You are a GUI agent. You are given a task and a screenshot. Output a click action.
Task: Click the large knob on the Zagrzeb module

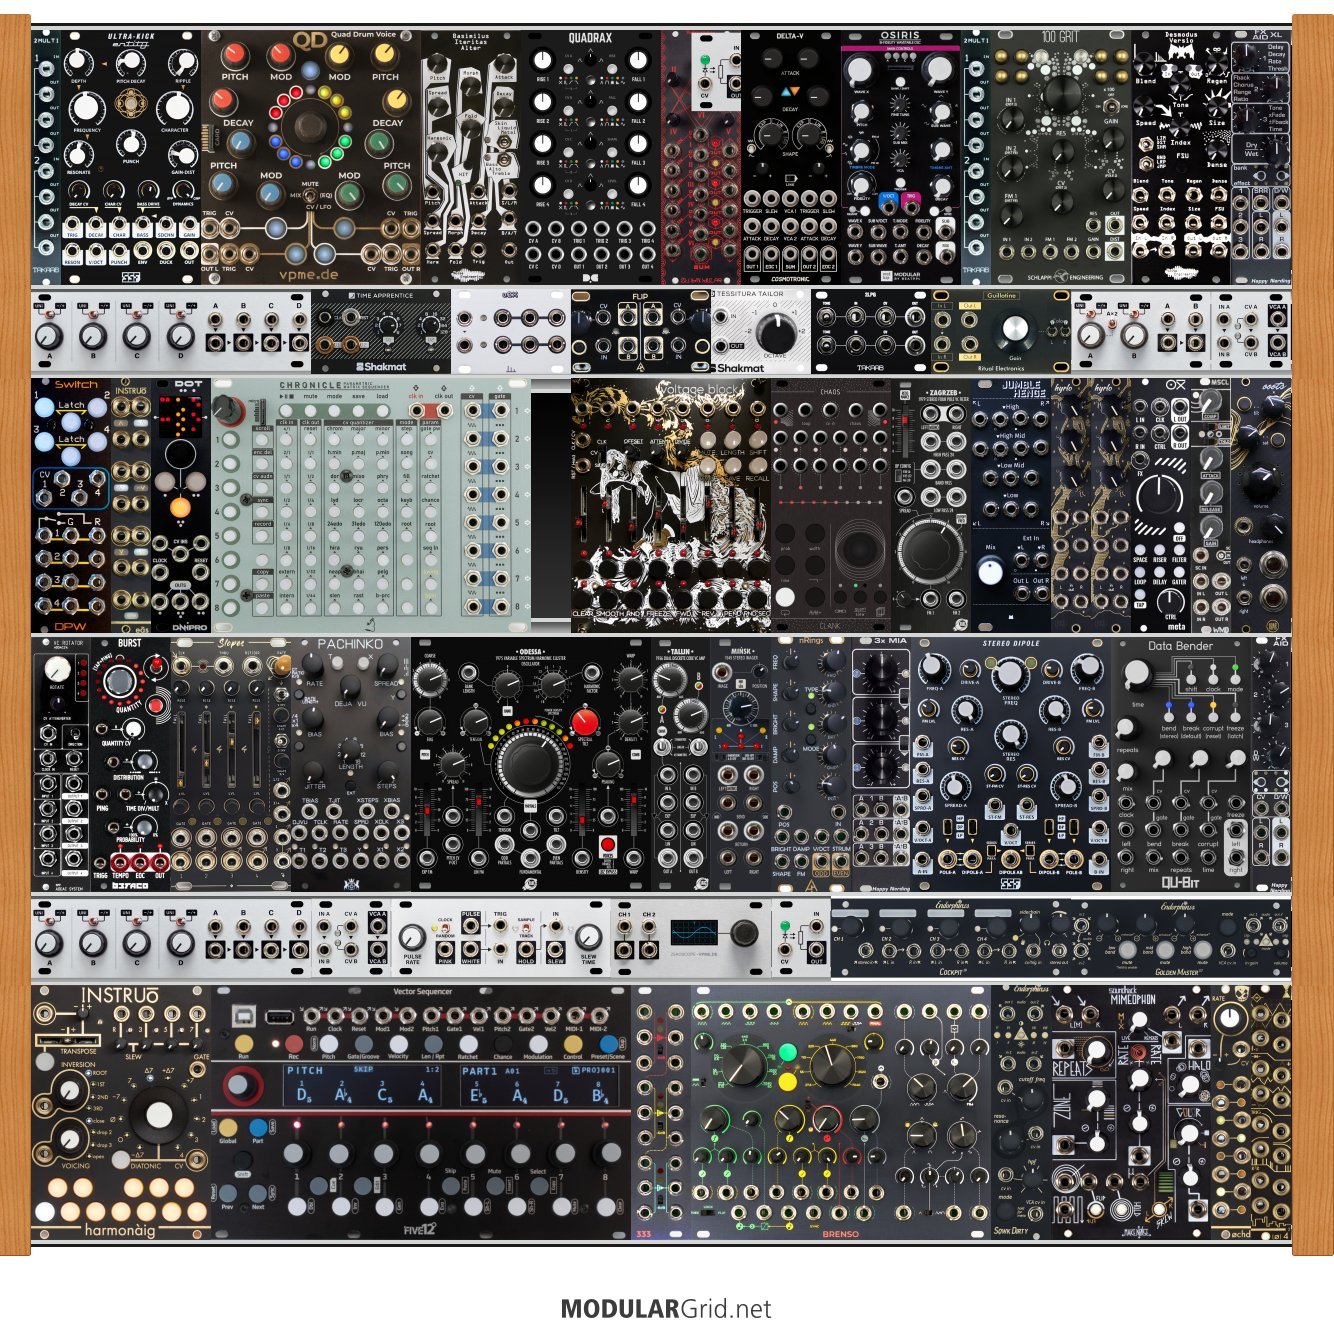(x=930, y=549)
